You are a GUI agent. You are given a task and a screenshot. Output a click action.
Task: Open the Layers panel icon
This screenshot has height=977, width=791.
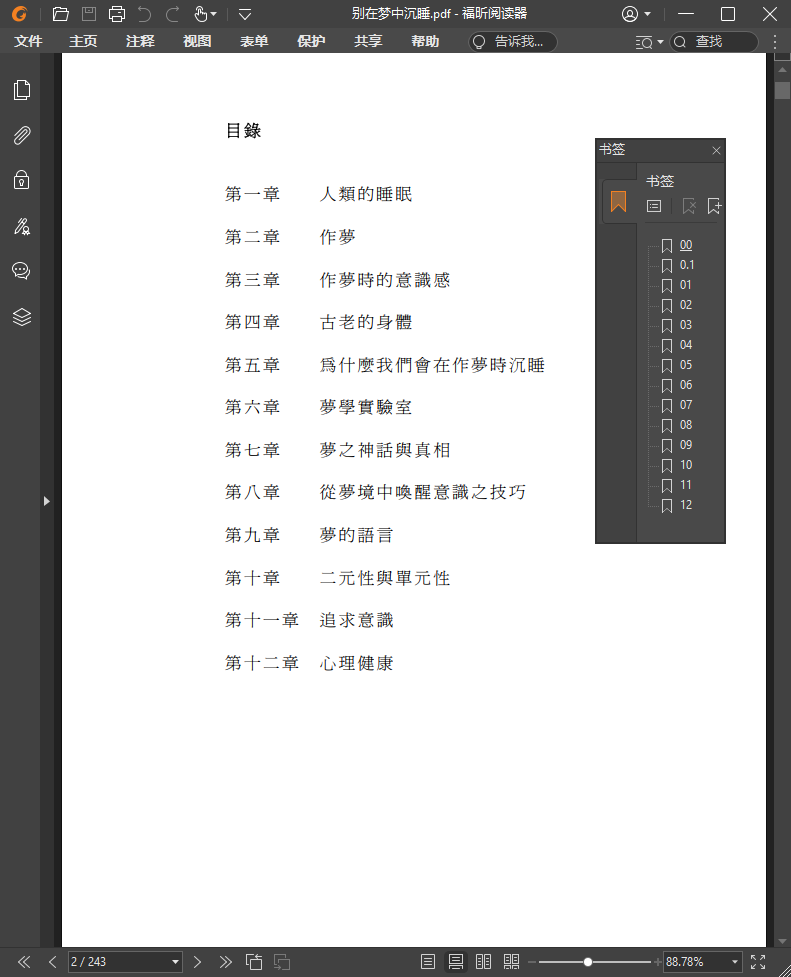(21, 317)
